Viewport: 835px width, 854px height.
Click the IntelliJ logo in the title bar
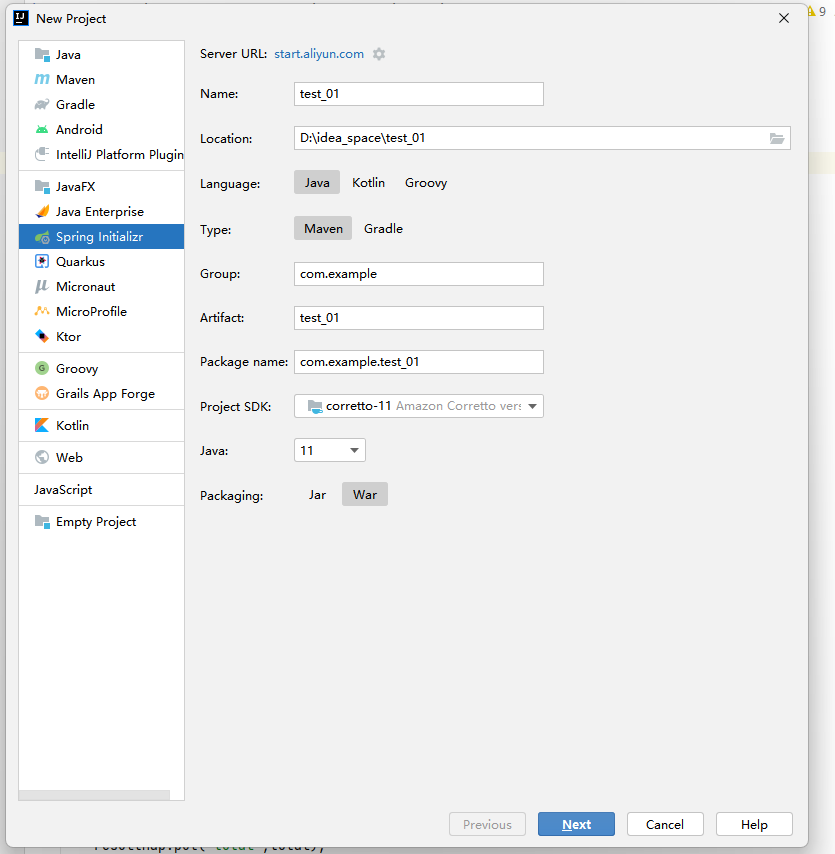21,18
